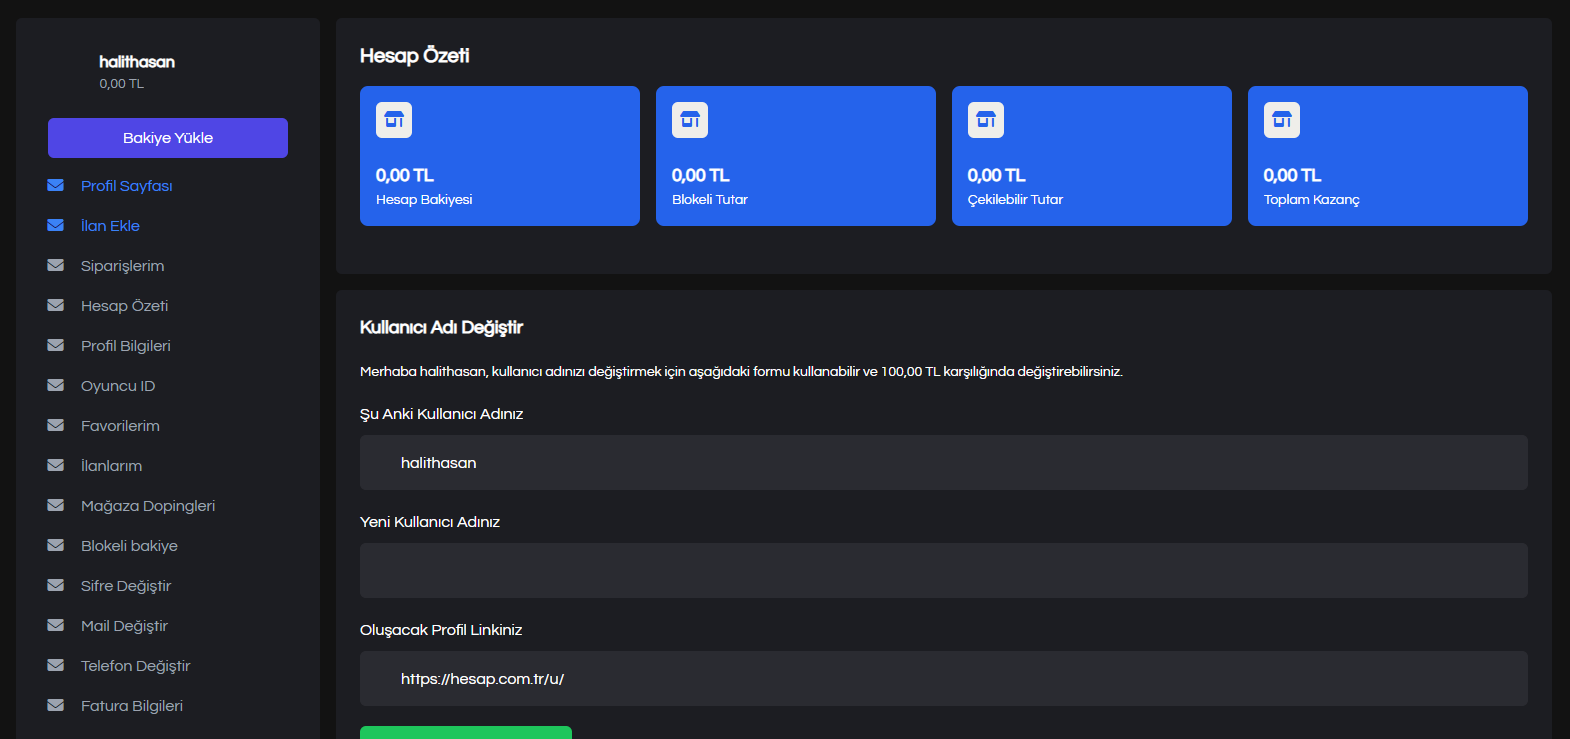
Task: Click the envelope icon beside Mağaza Dopingleri
Action: coord(56,505)
